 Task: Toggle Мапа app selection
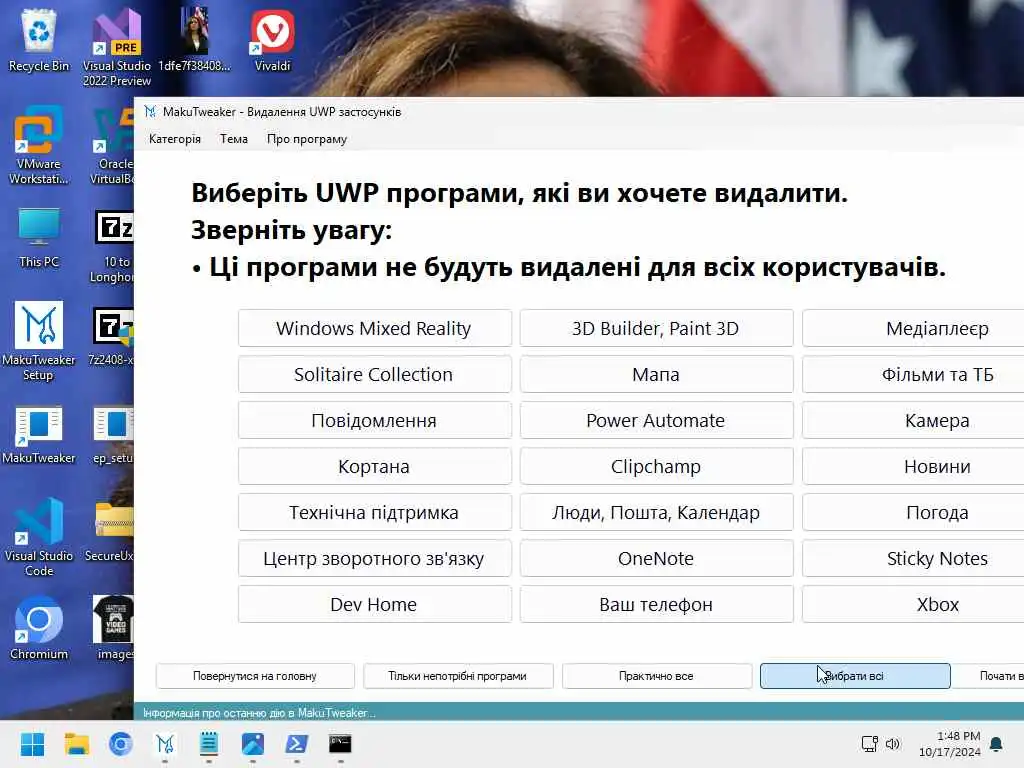[656, 374]
